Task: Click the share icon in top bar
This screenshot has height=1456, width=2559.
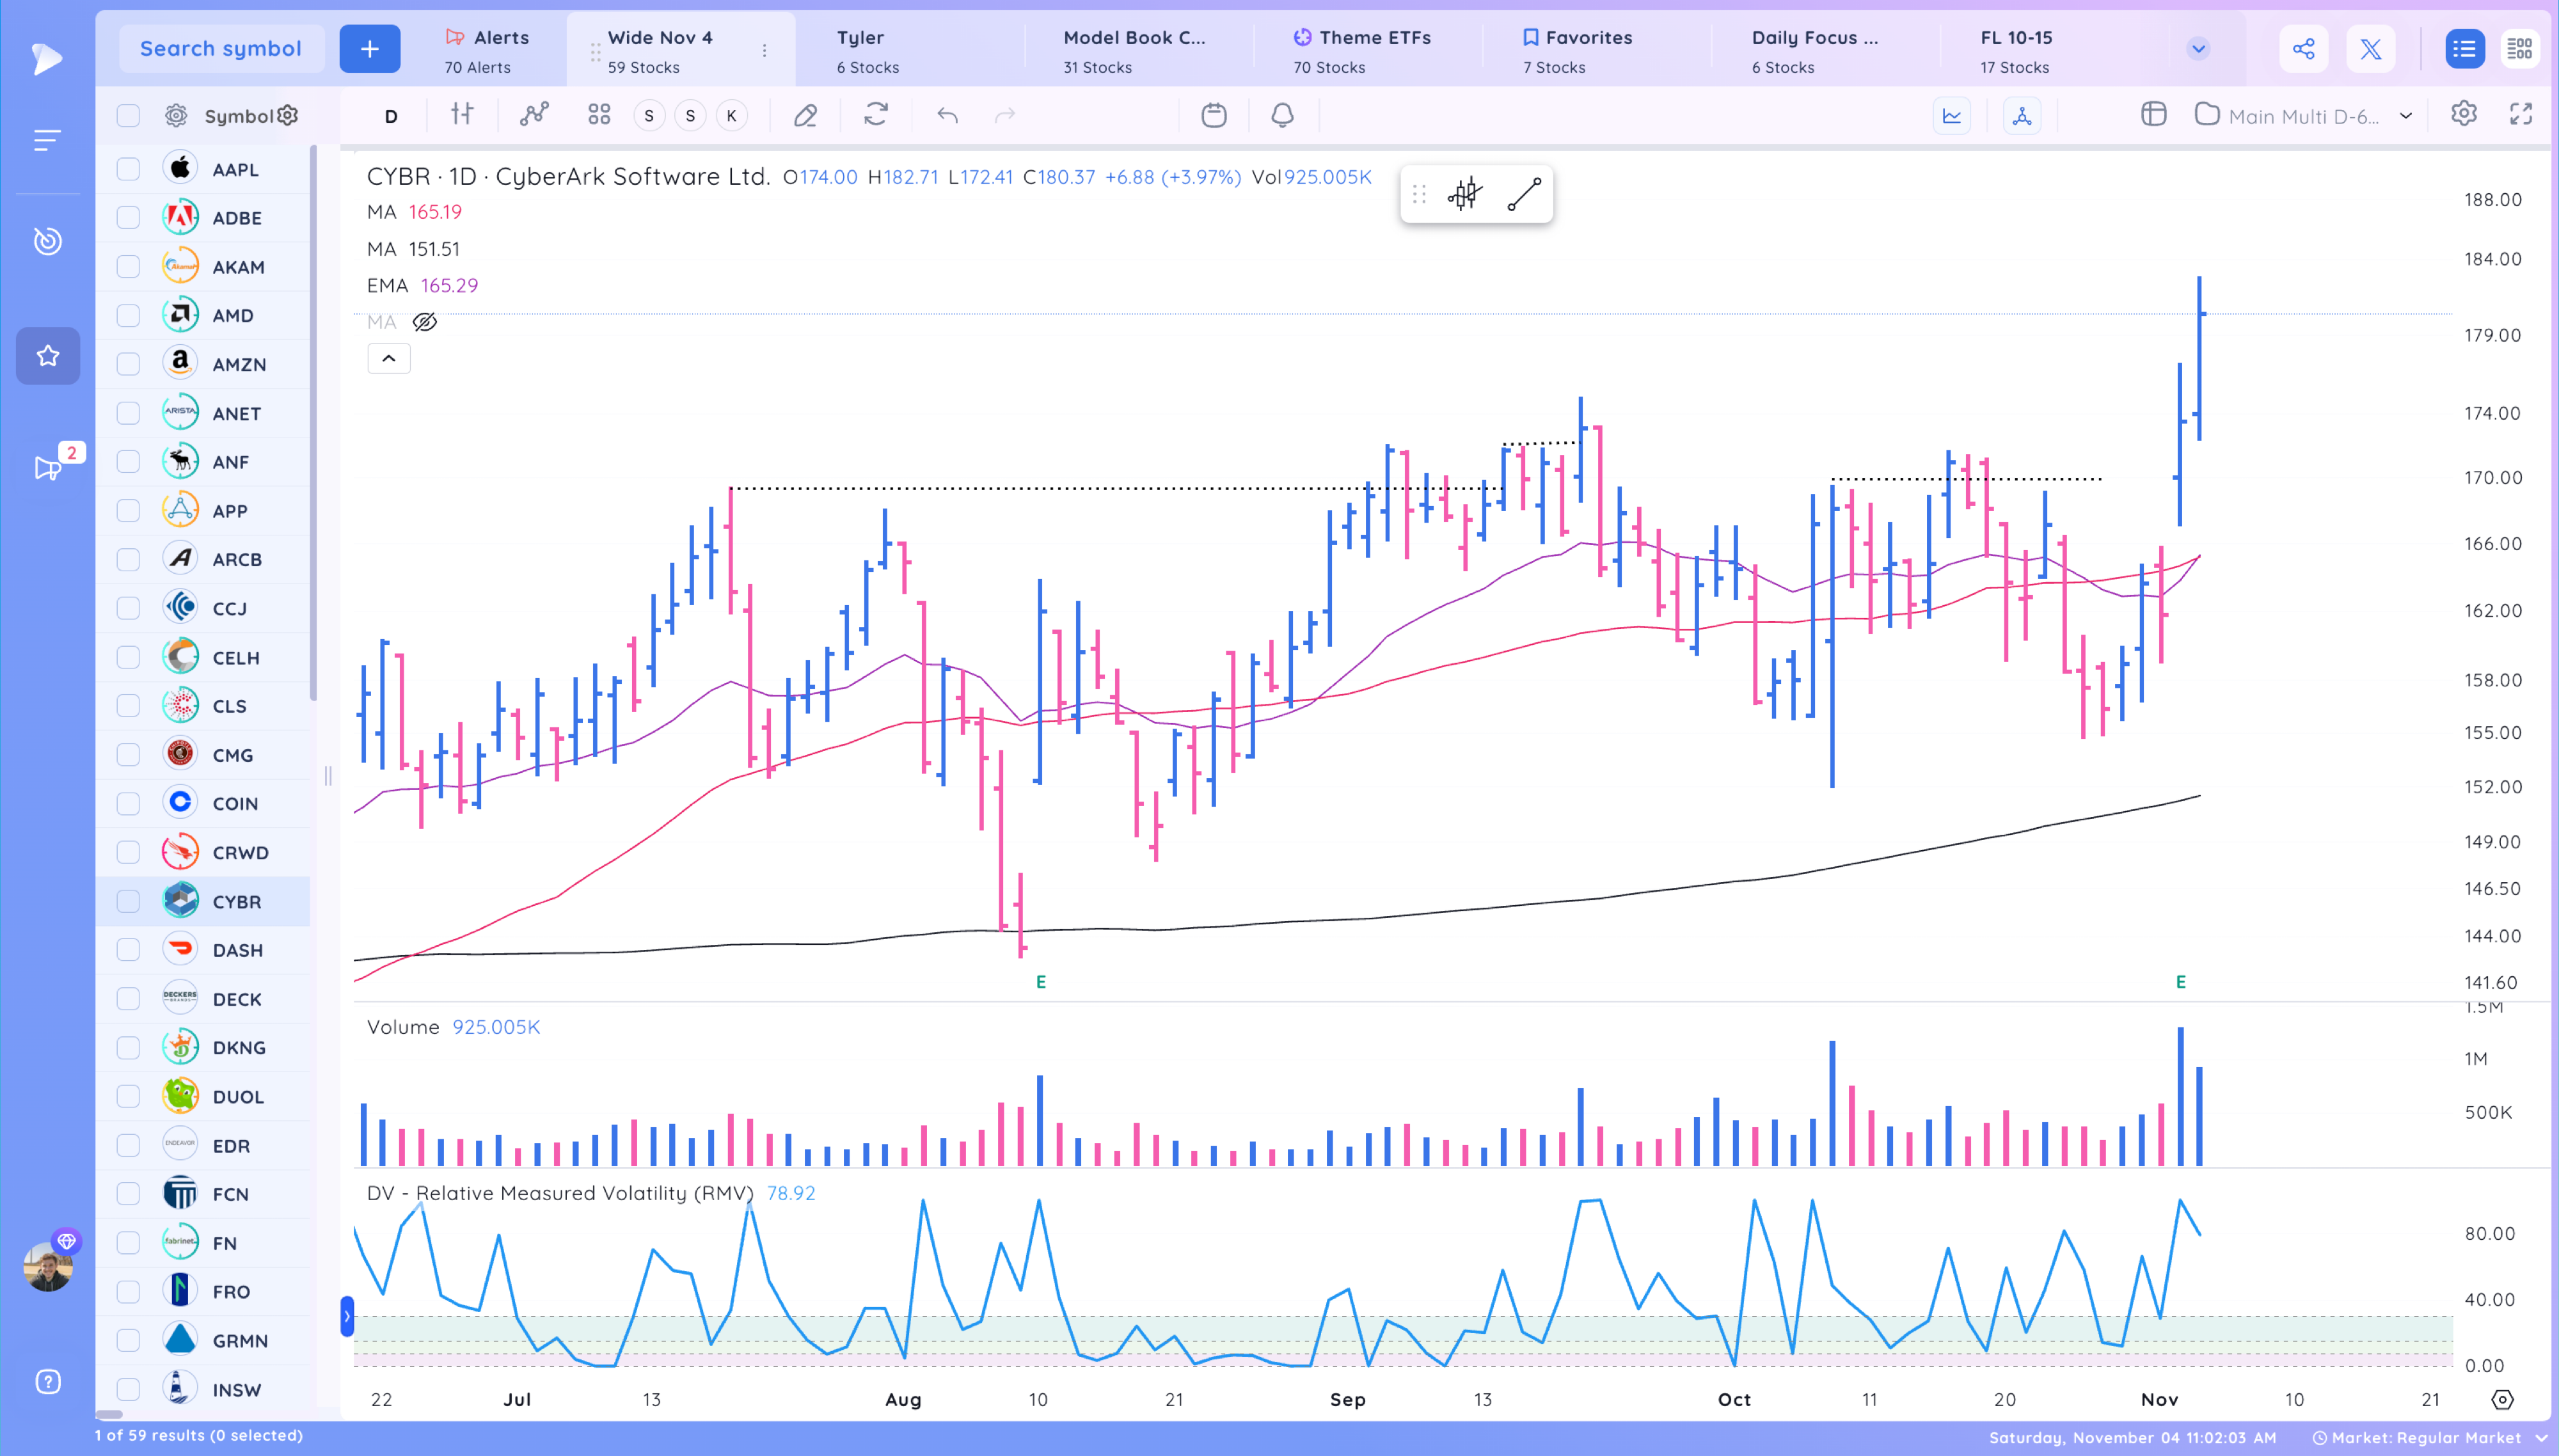Action: (x=2304, y=49)
